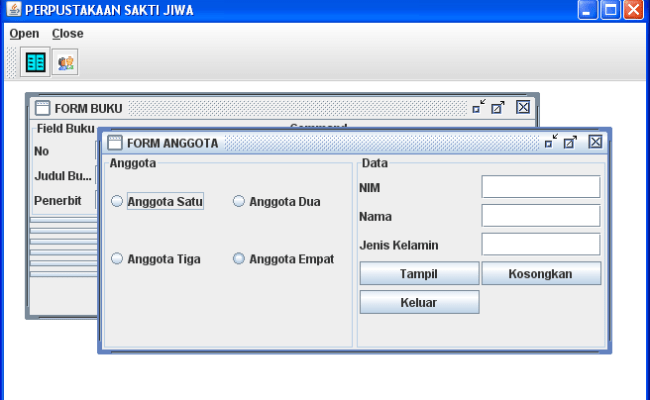Viewport: 650px width, 400px height.
Task: Click the FORM BUKU title bar text
Action: pyautogui.click(x=88, y=108)
